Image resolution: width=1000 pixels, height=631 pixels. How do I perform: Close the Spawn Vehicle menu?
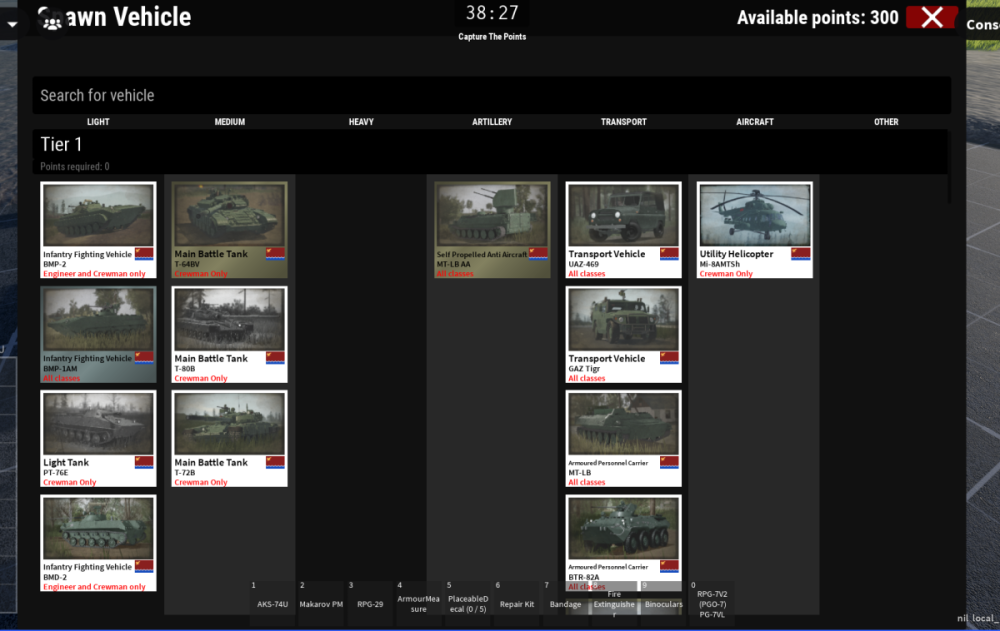point(932,17)
